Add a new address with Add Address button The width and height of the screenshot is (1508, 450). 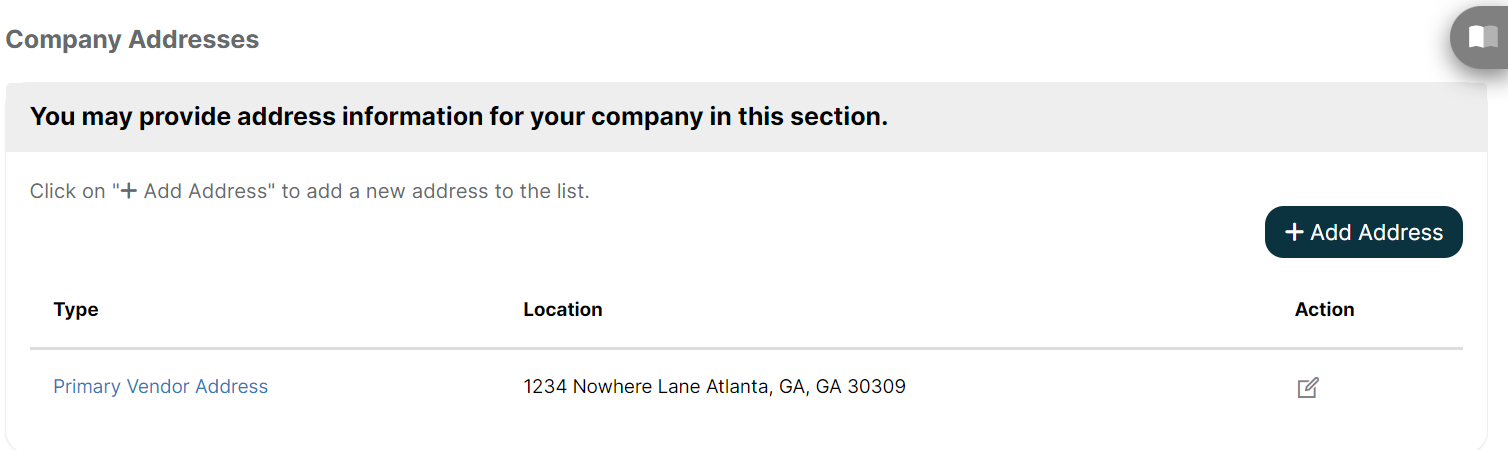[1364, 232]
